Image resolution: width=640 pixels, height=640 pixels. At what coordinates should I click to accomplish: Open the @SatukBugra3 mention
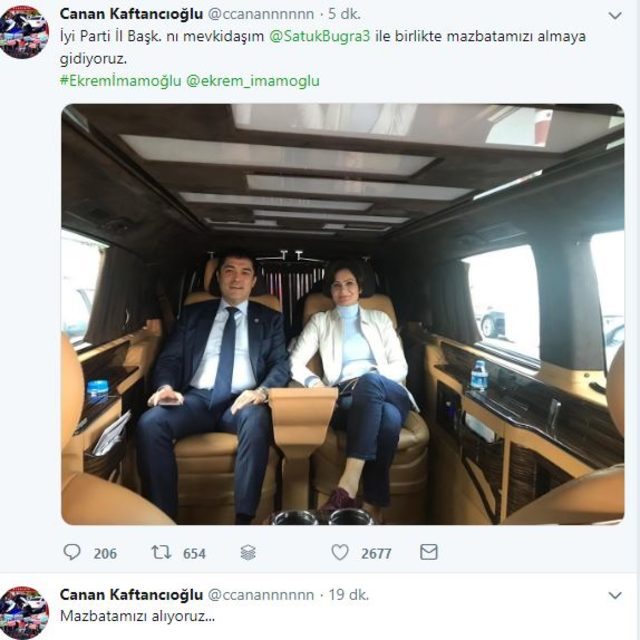pos(320,36)
